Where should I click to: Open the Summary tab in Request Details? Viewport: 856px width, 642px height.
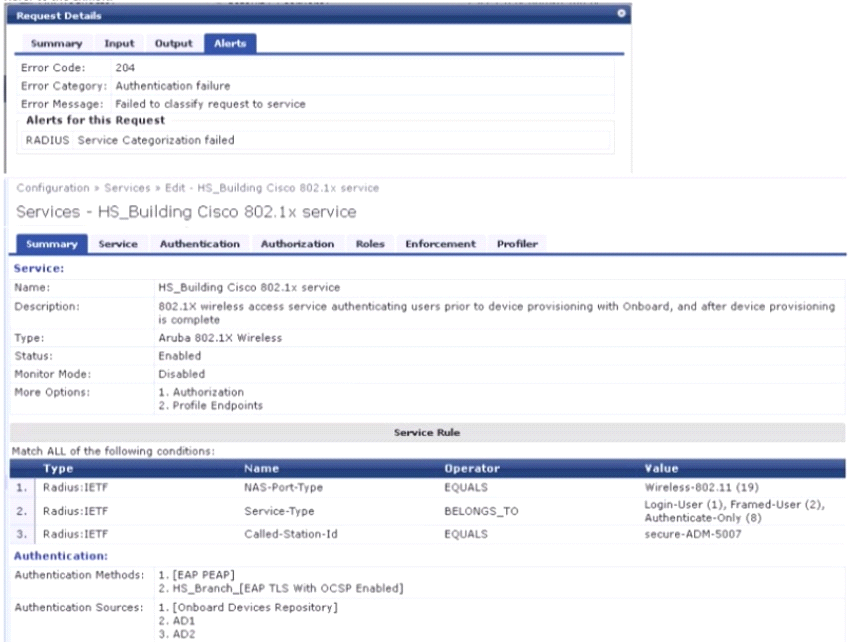tap(56, 43)
